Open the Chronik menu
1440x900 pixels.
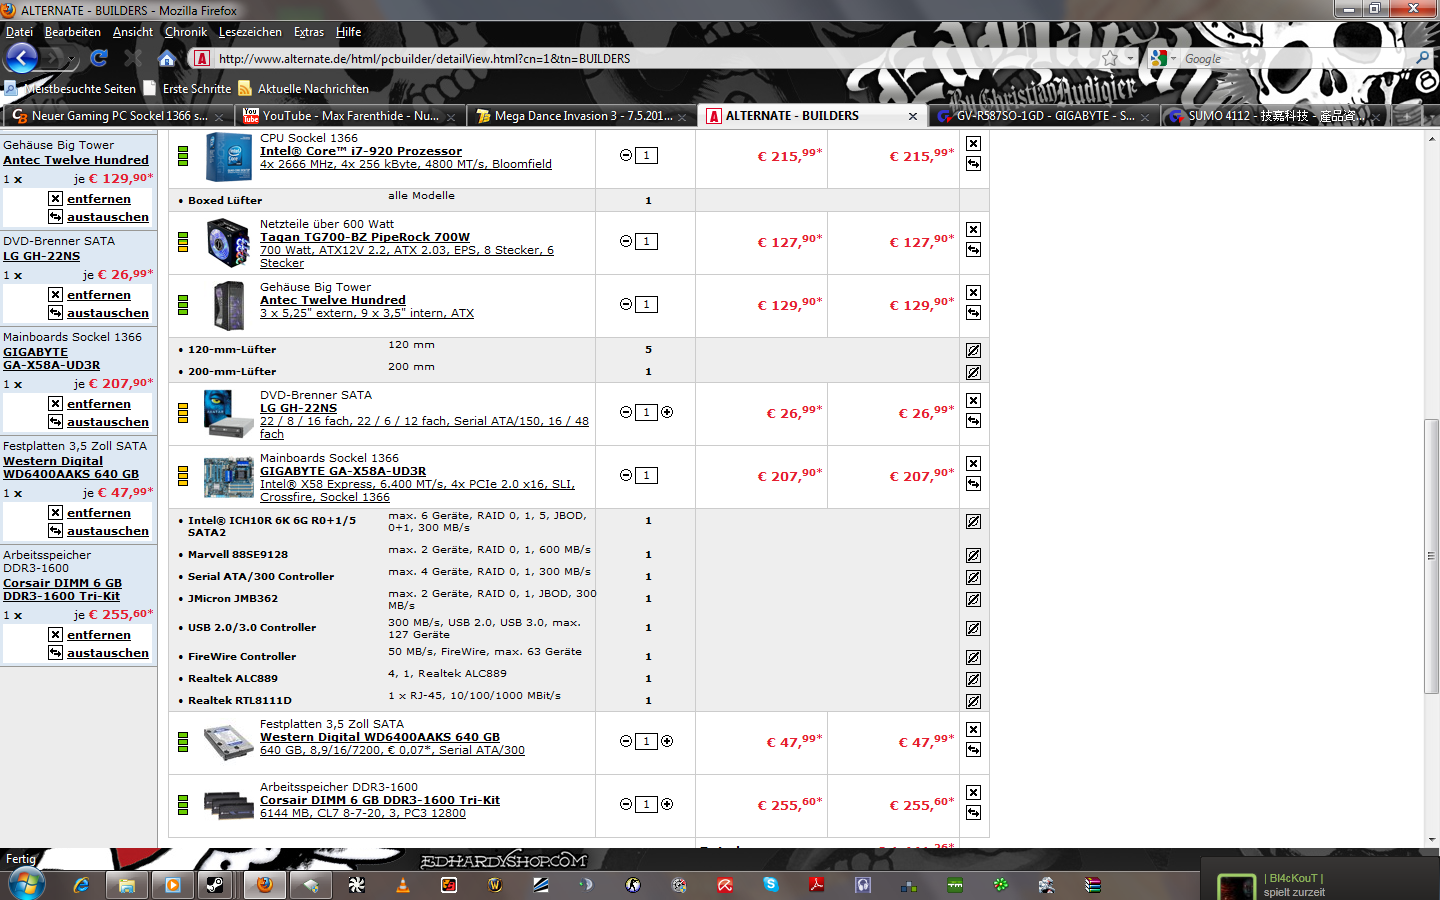pos(186,32)
